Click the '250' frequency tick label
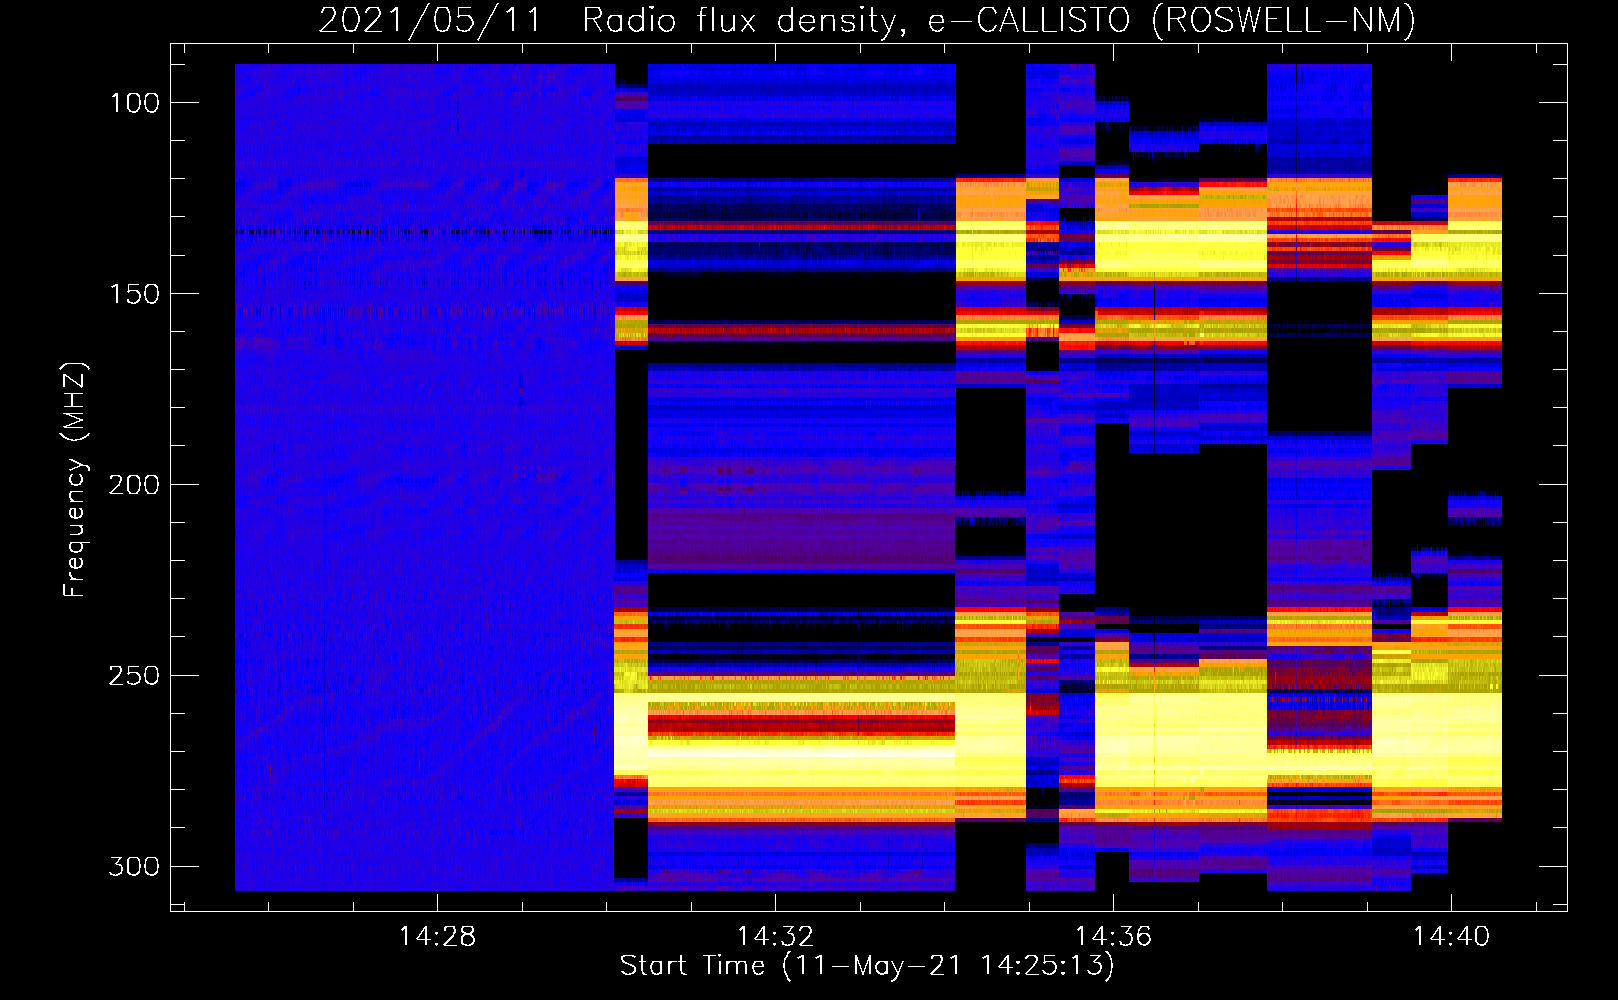The image size is (1618, 1000). pos(135,676)
